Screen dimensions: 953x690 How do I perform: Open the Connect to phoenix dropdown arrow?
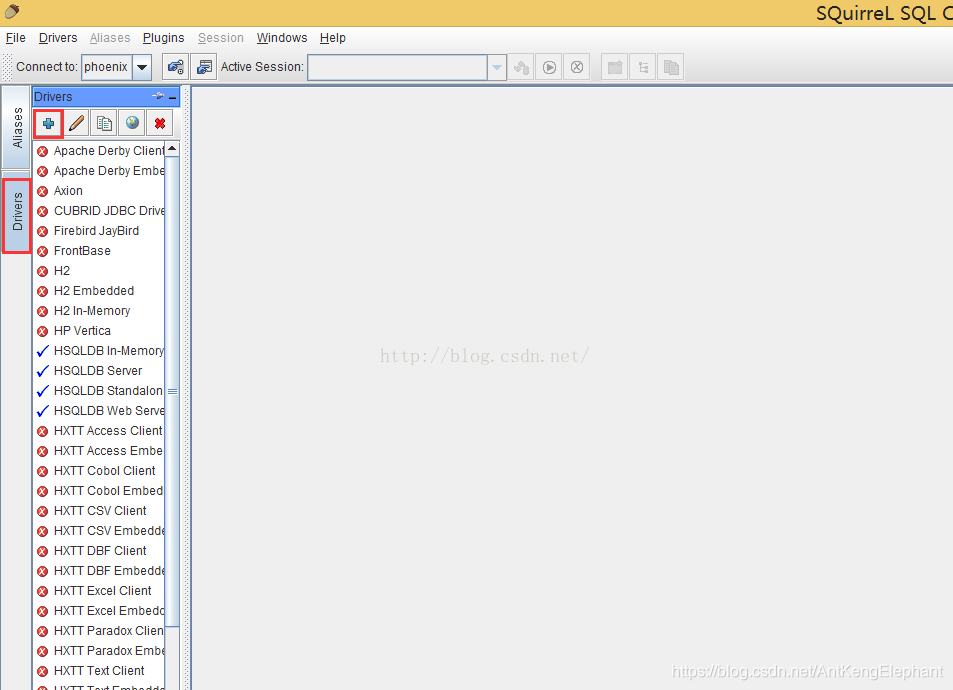click(x=142, y=67)
